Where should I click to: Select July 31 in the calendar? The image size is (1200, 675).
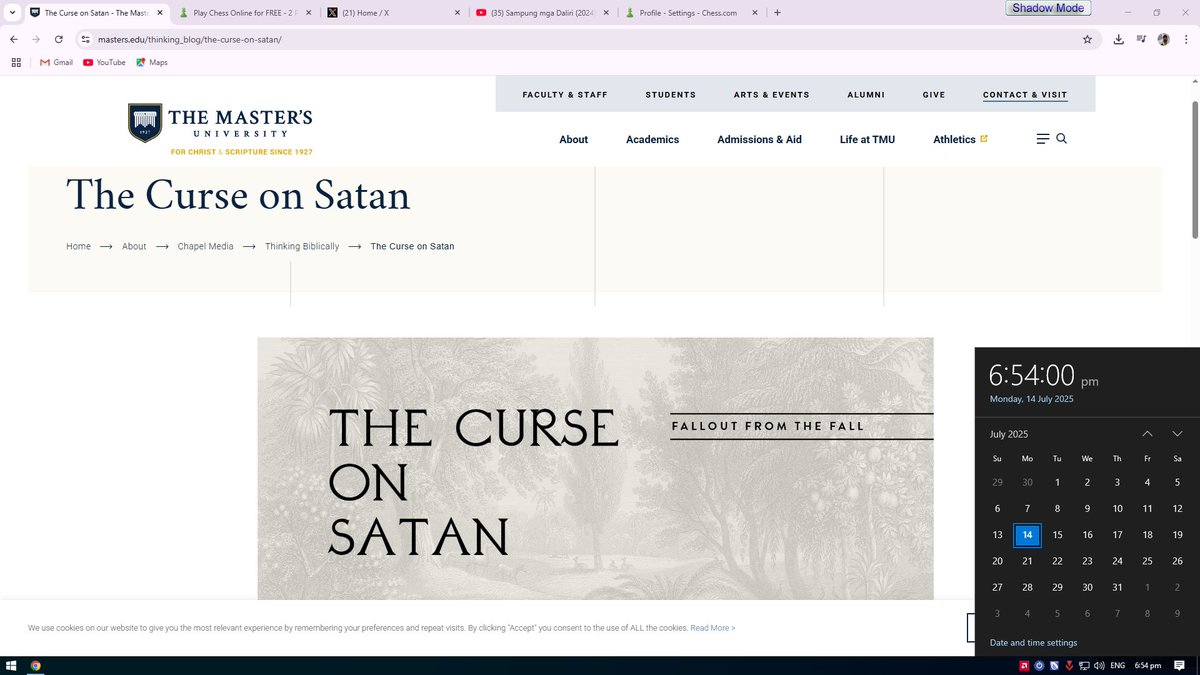tap(1117, 587)
